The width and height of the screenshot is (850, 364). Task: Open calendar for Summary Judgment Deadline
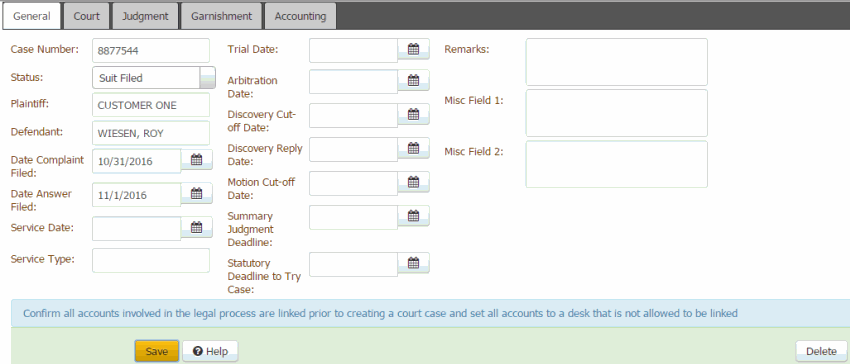[414, 216]
